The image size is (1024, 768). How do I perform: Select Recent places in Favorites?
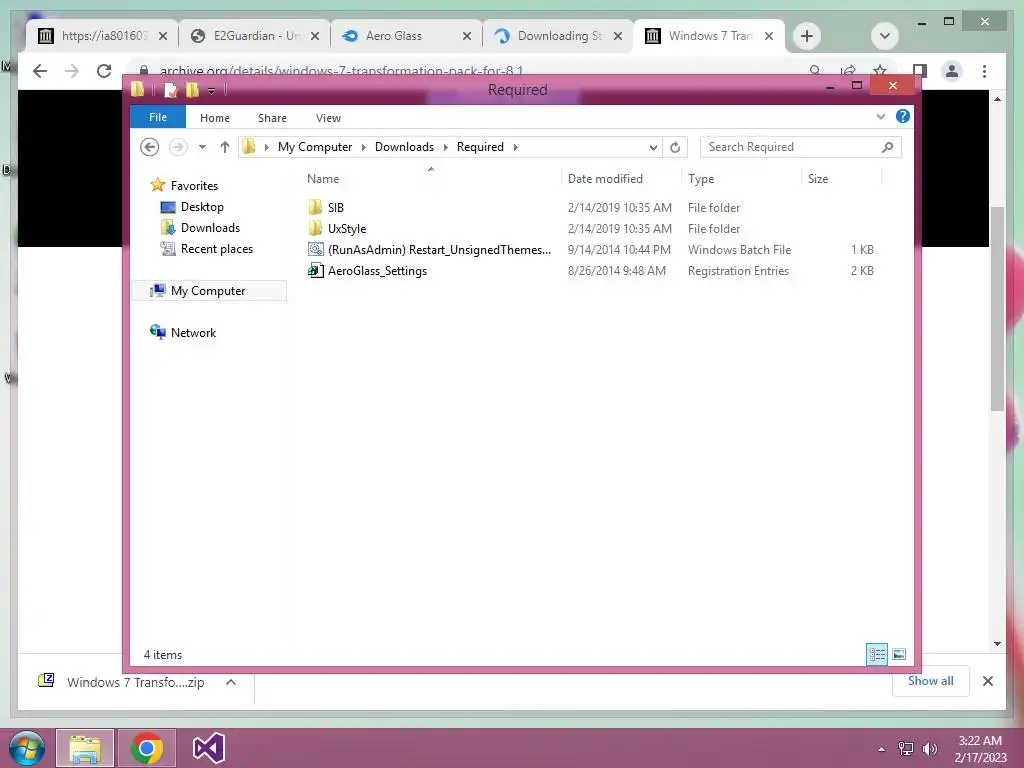(x=217, y=249)
